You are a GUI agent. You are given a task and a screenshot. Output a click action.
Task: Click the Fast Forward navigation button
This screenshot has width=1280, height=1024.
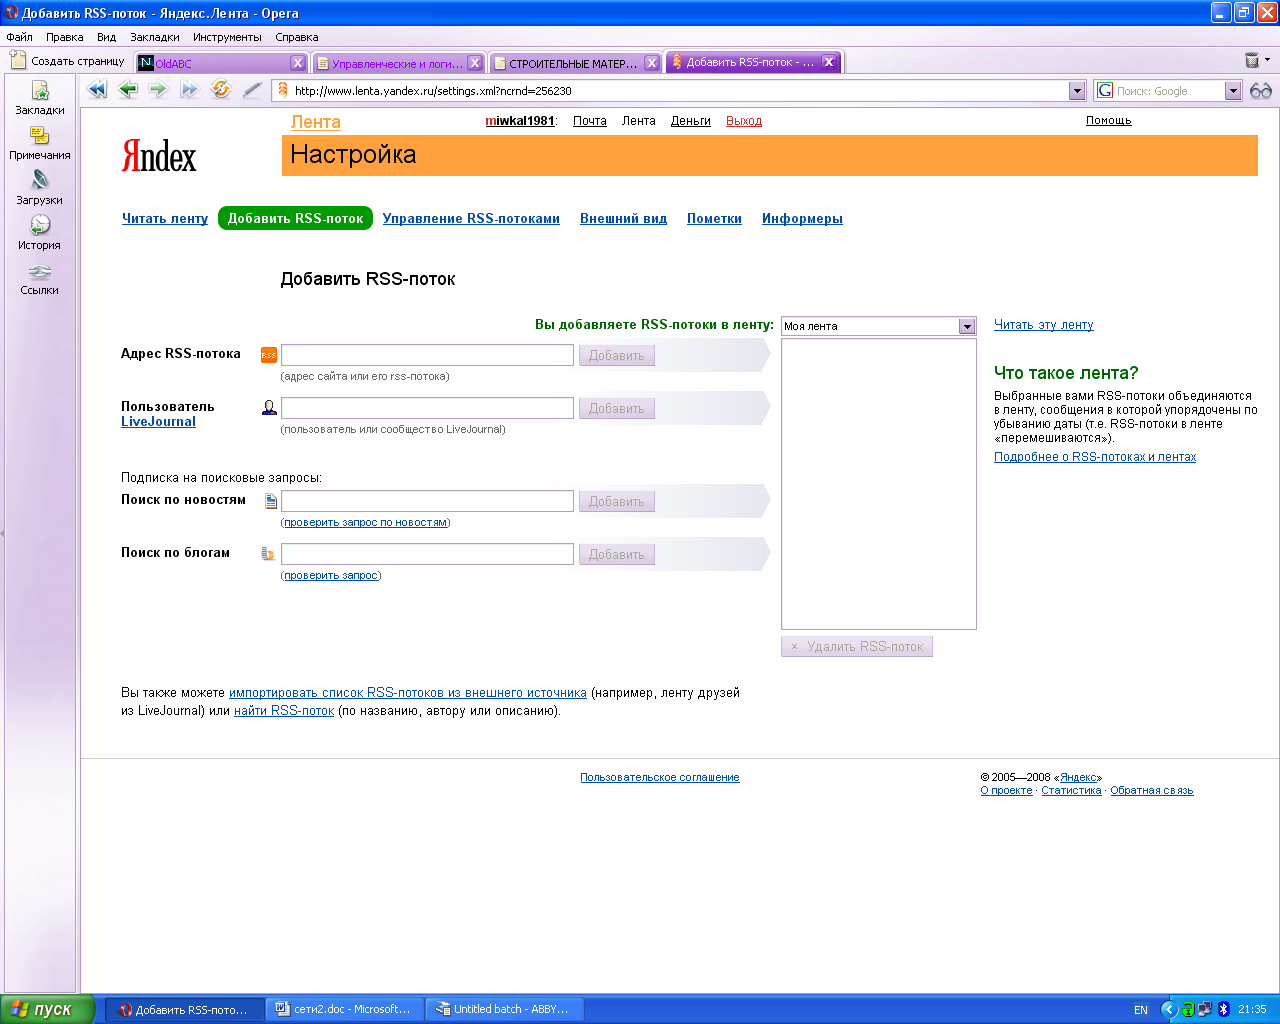[x=190, y=90]
